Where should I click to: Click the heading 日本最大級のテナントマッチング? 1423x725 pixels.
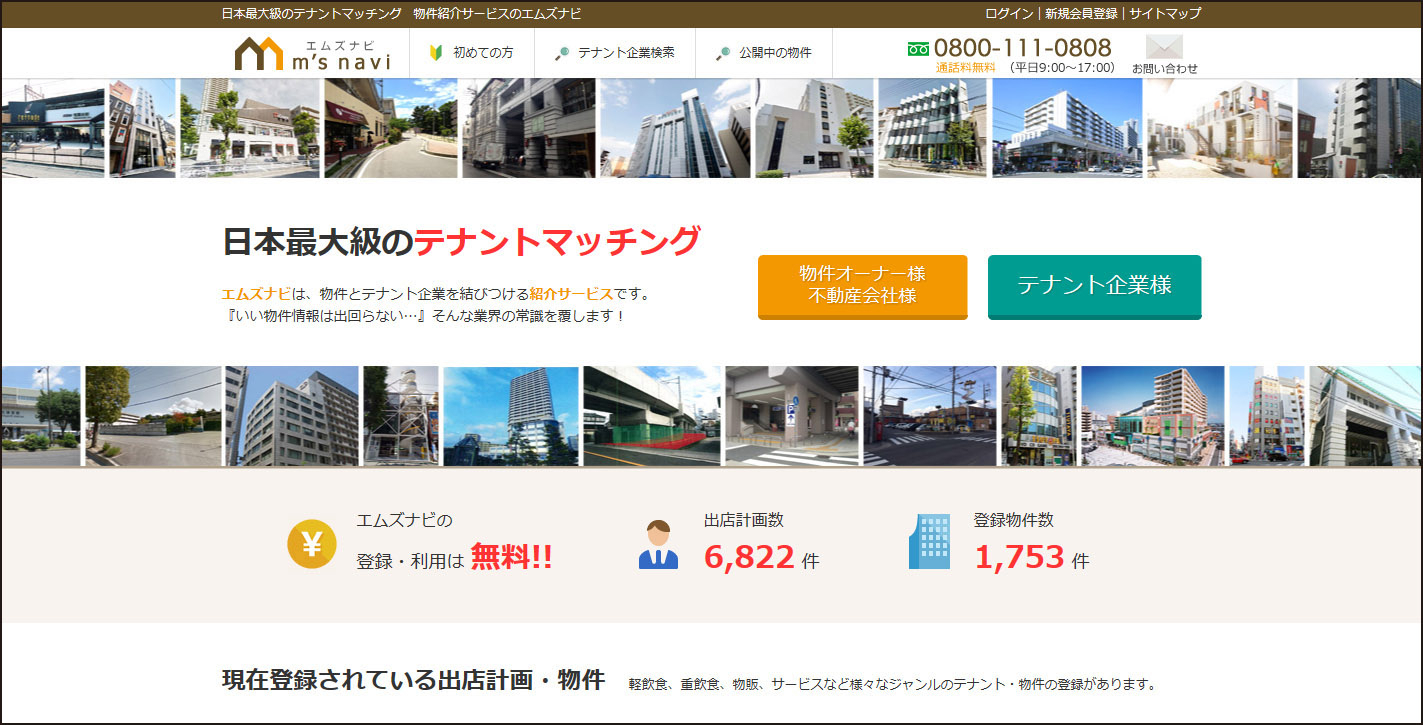click(461, 241)
